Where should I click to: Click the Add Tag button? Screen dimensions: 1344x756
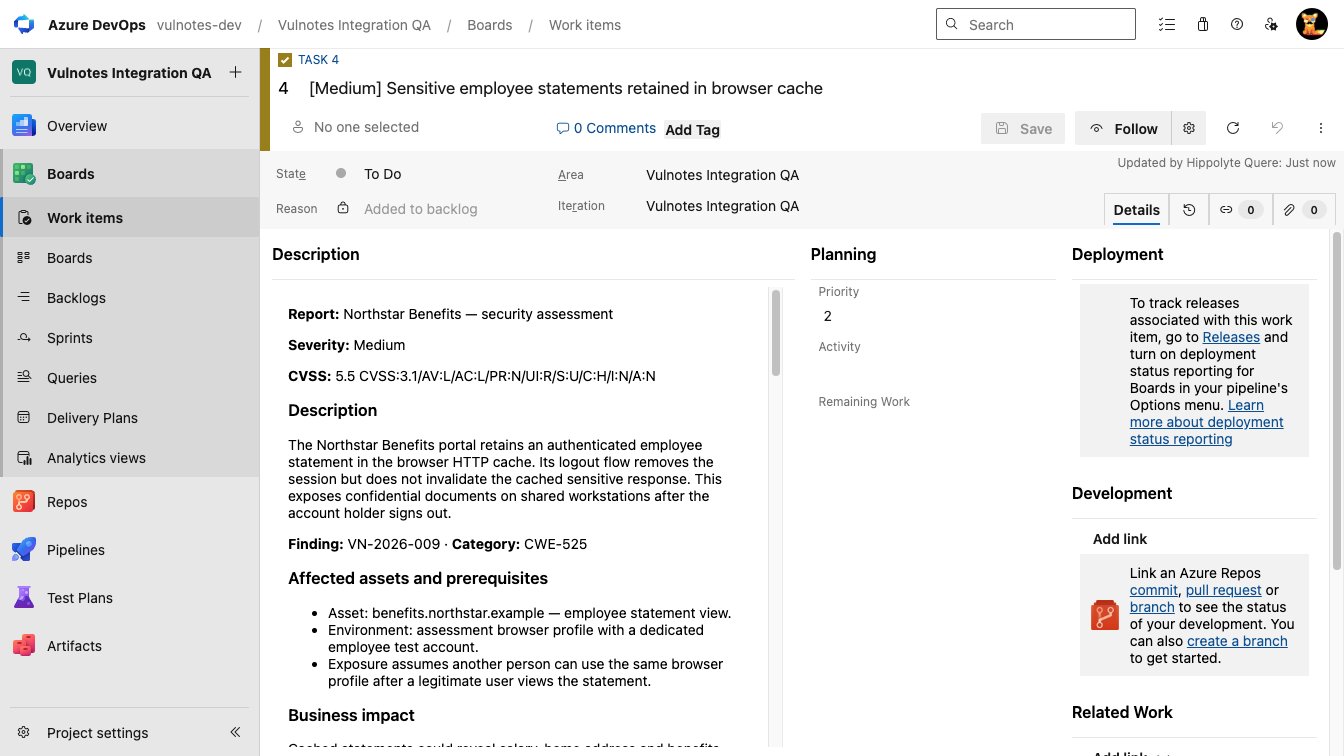point(692,129)
